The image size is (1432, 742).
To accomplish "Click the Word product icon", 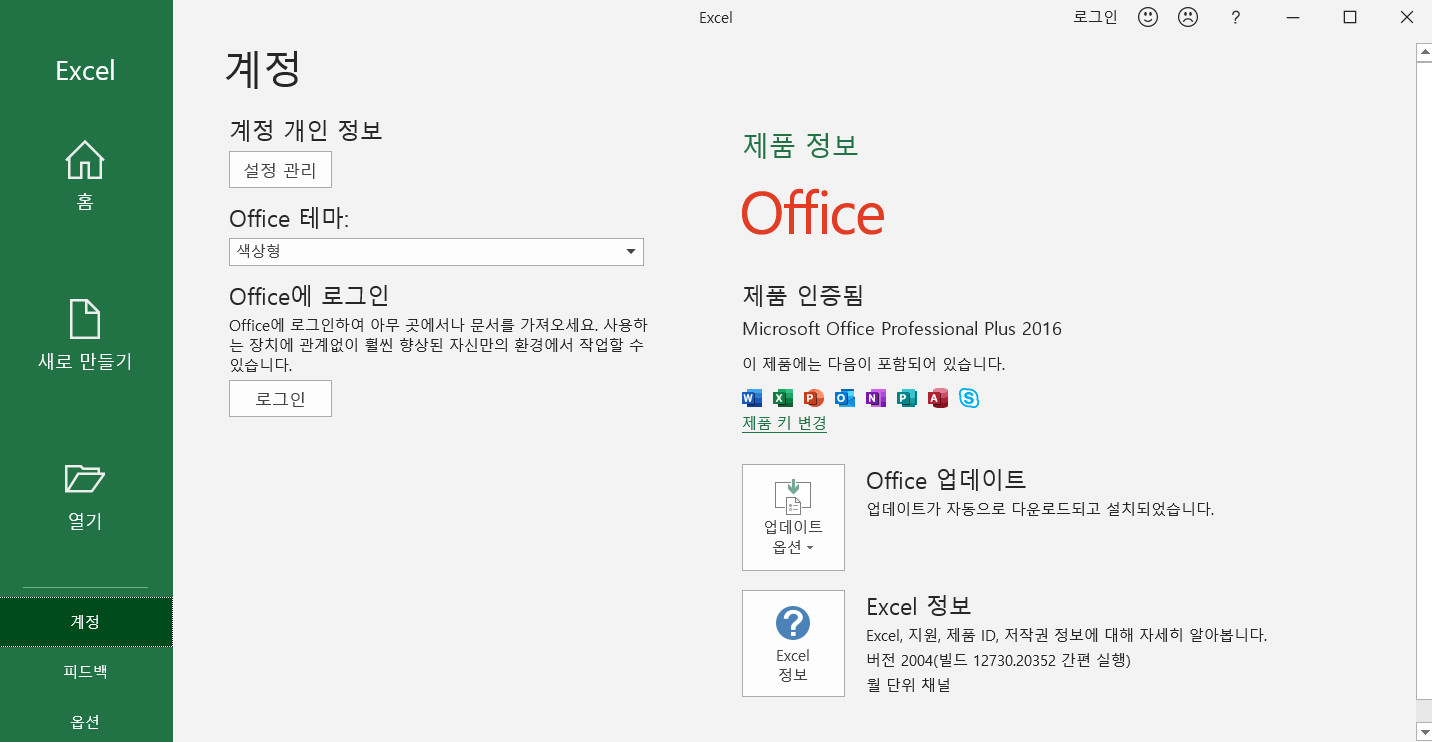I will (x=752, y=398).
